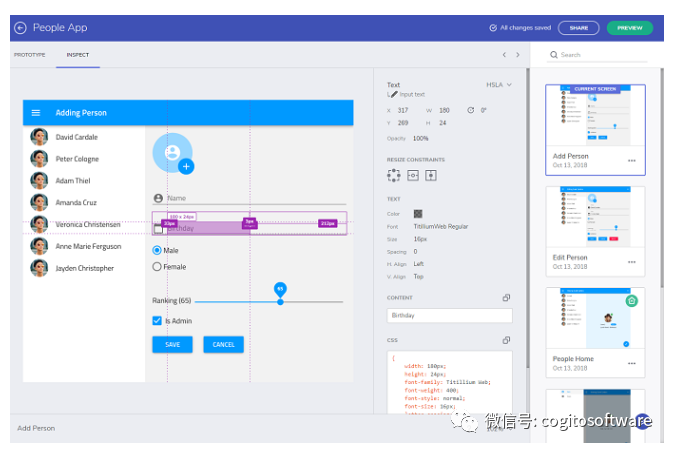This screenshot has height=452, width=674.
Task: Click the Ranking slider handle
Action: 280,302
